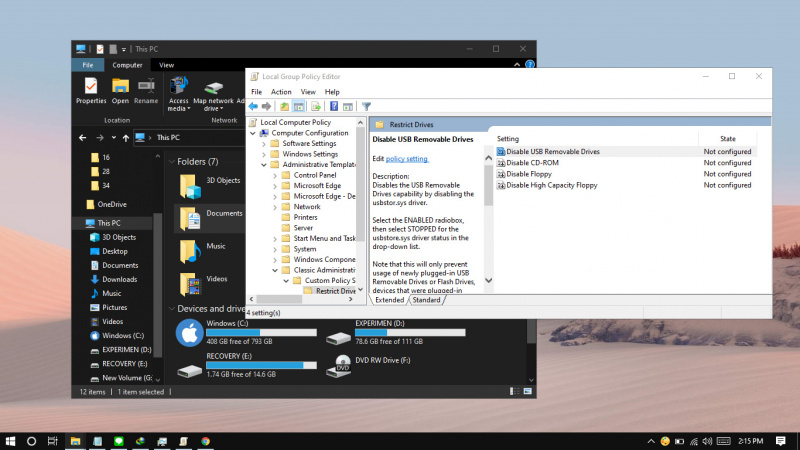Click Windows (C:) drive Apple icon

(x=189, y=333)
